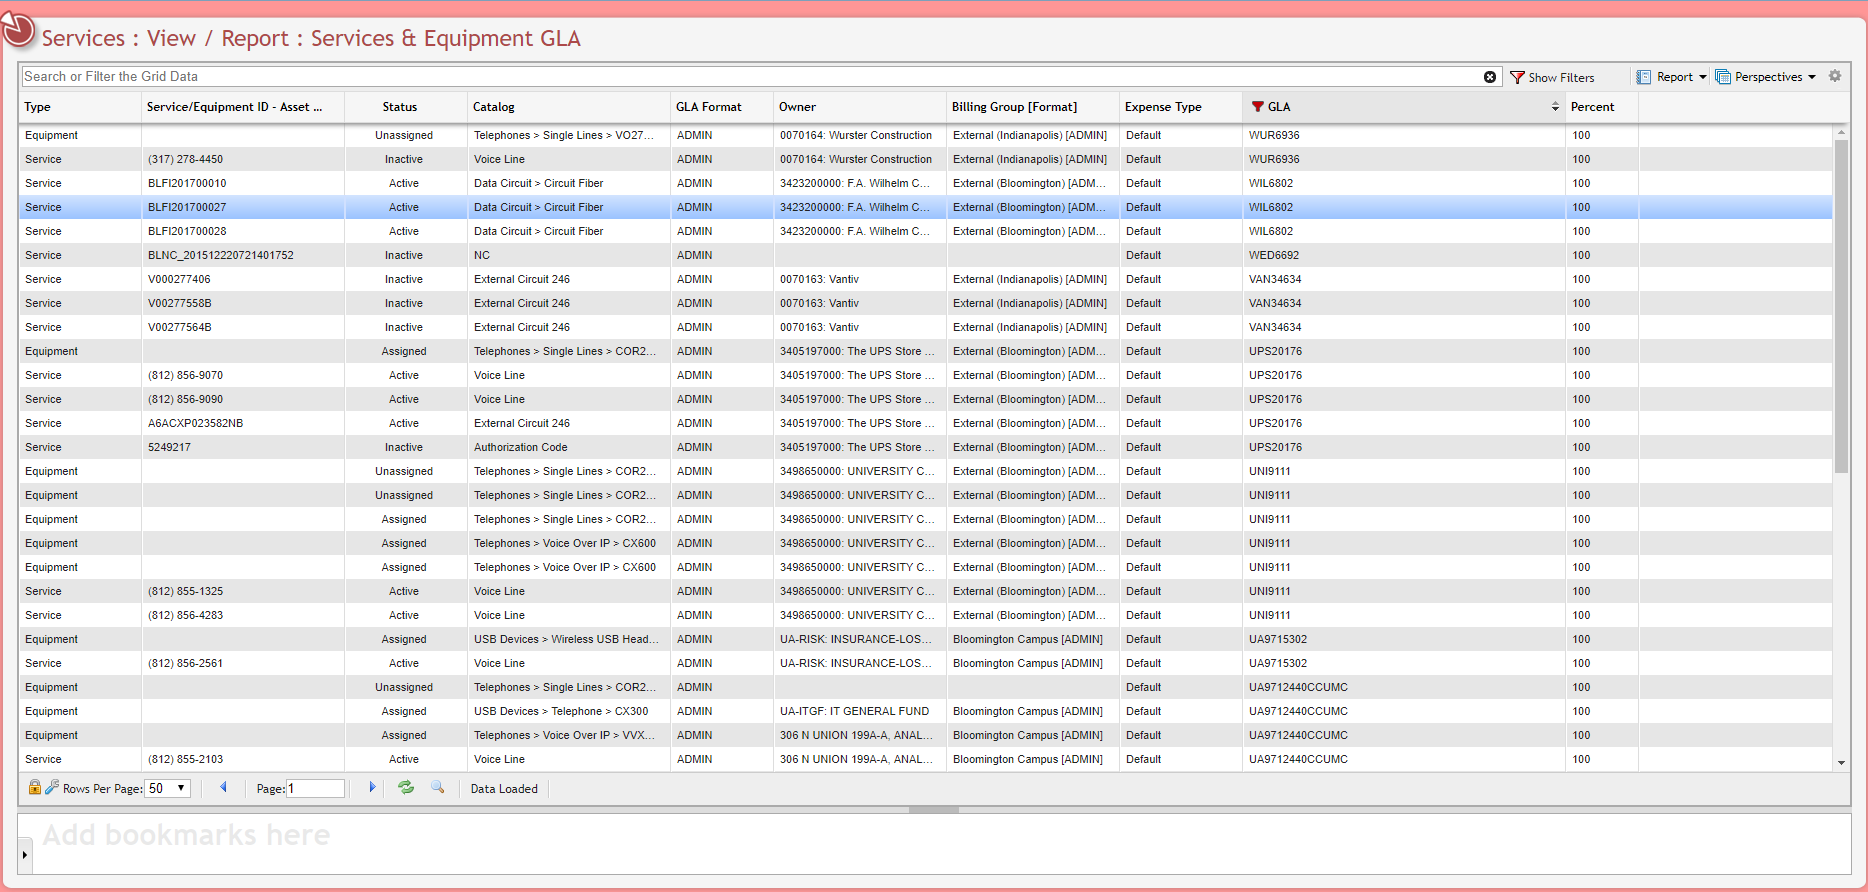Click the lock icon in the grid footer

(x=34, y=787)
